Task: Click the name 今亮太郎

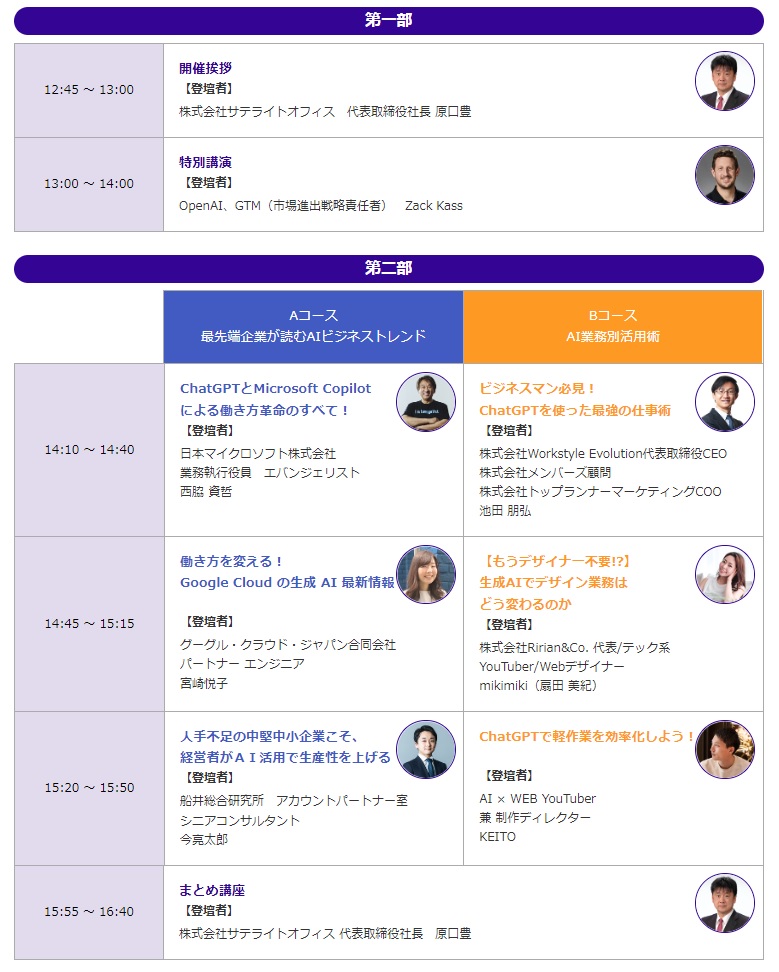Action: click(204, 839)
